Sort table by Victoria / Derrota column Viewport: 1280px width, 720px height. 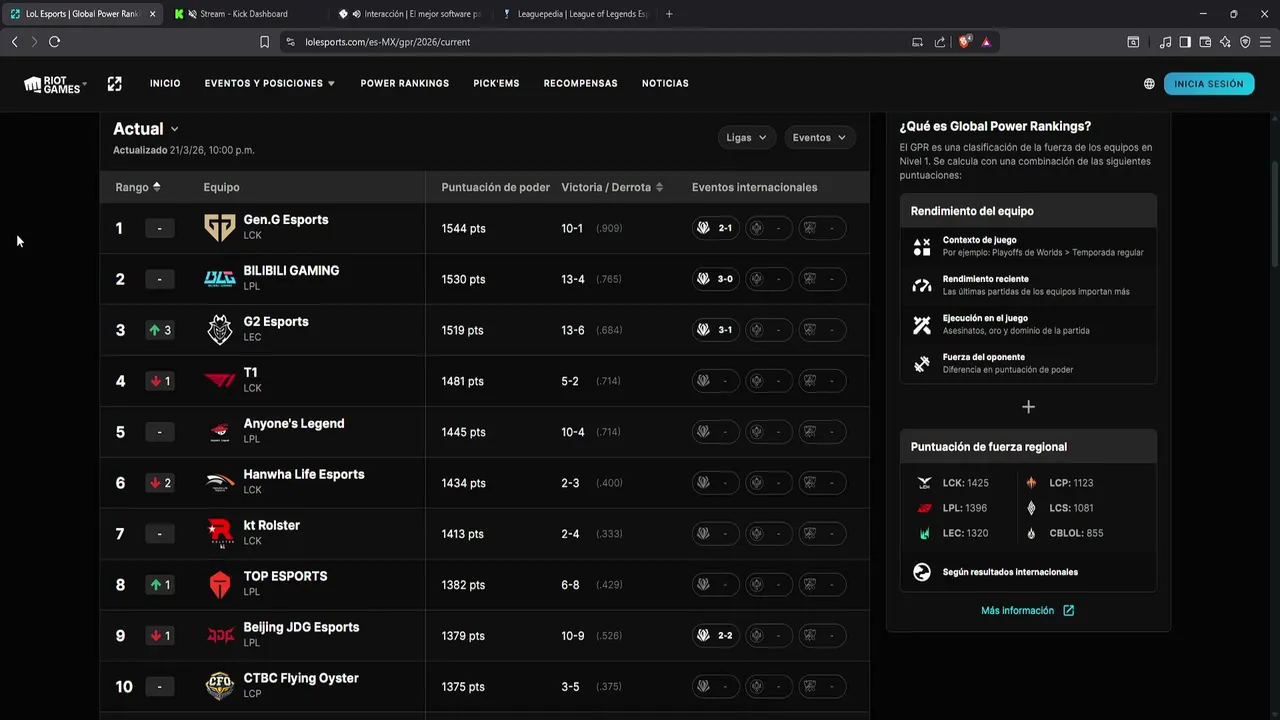pos(612,187)
